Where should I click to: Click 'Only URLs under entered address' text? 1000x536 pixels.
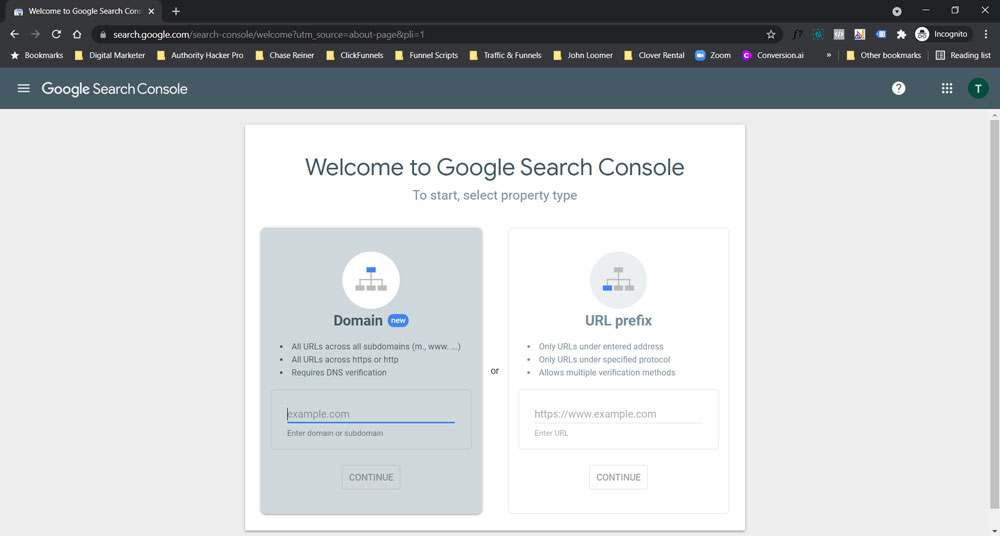(601, 346)
